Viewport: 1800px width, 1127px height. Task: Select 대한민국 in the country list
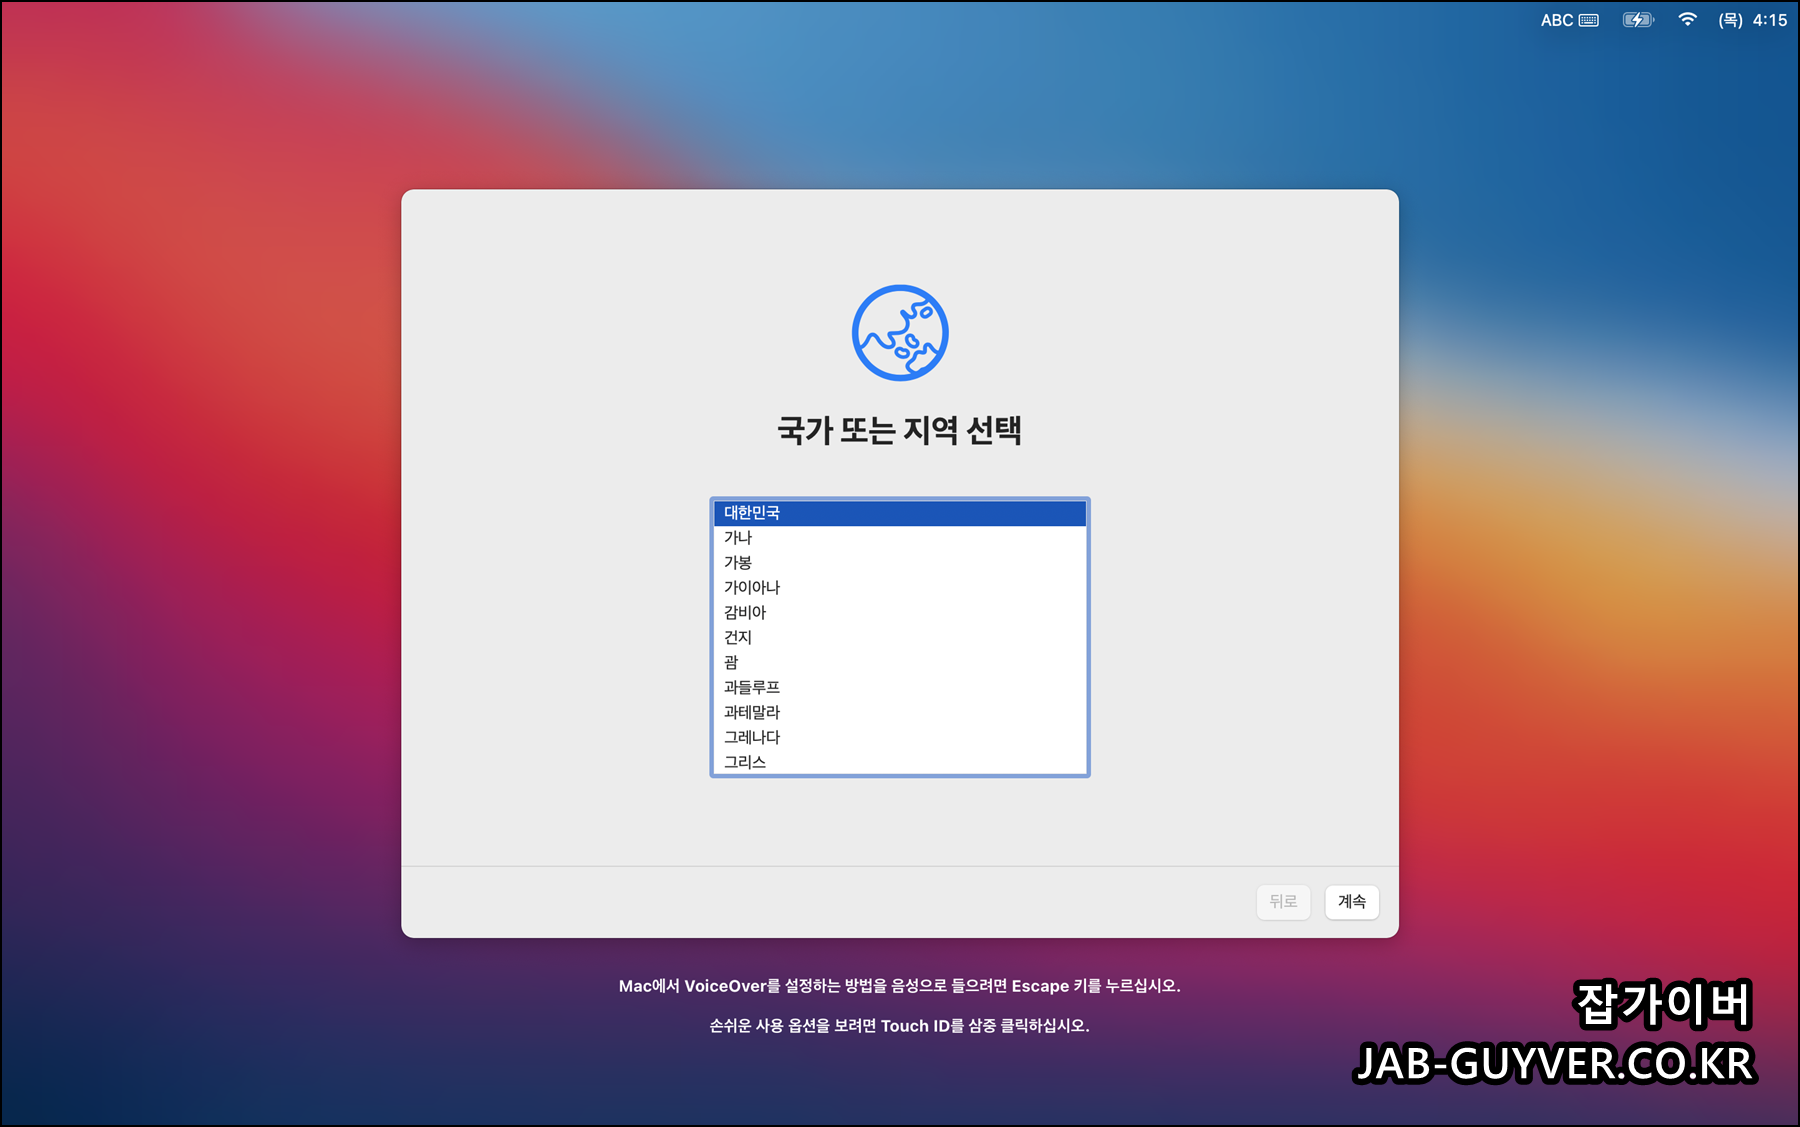(900, 513)
